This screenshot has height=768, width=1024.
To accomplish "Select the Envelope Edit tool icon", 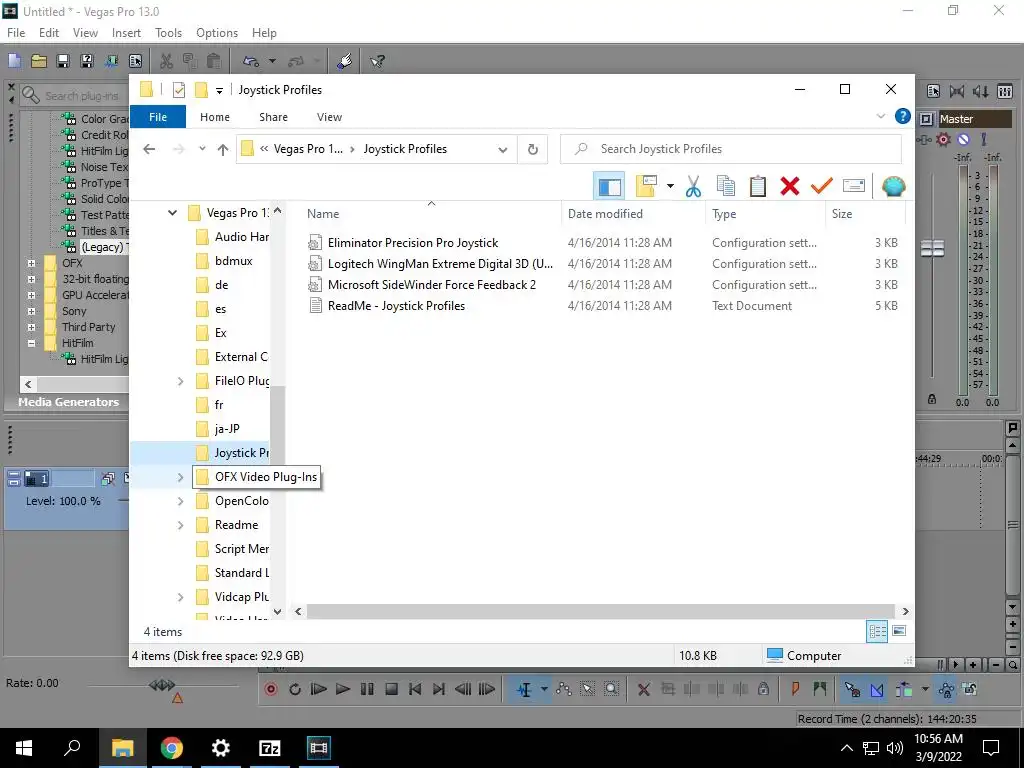I will [564, 689].
